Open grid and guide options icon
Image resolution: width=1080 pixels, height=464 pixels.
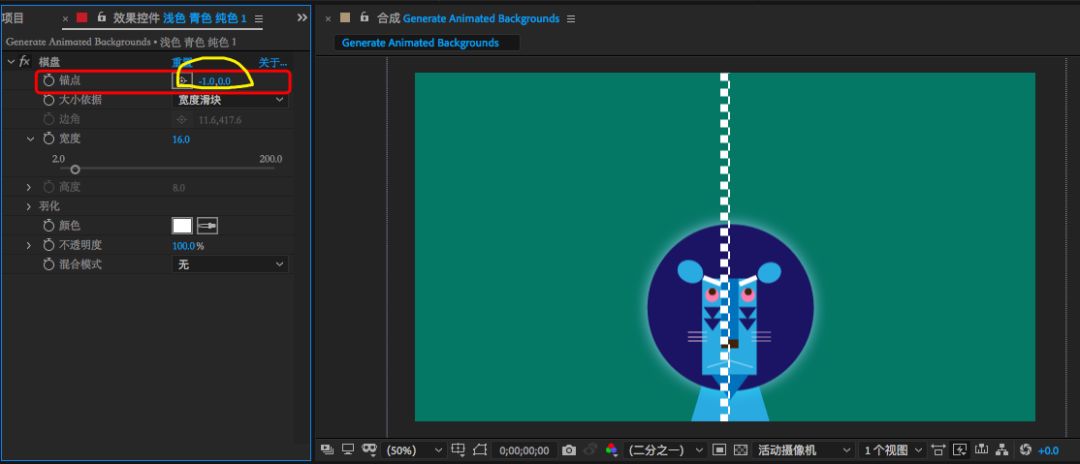[458, 450]
